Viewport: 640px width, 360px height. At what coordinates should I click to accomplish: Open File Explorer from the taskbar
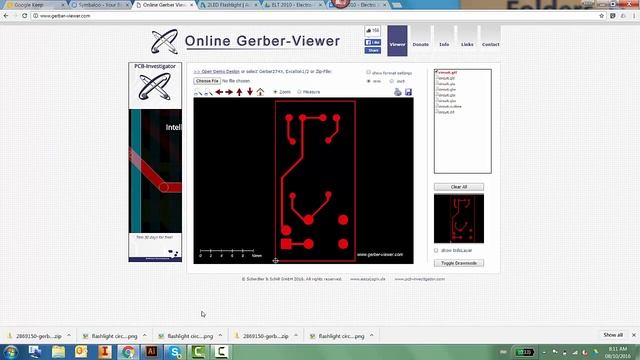tap(58, 352)
